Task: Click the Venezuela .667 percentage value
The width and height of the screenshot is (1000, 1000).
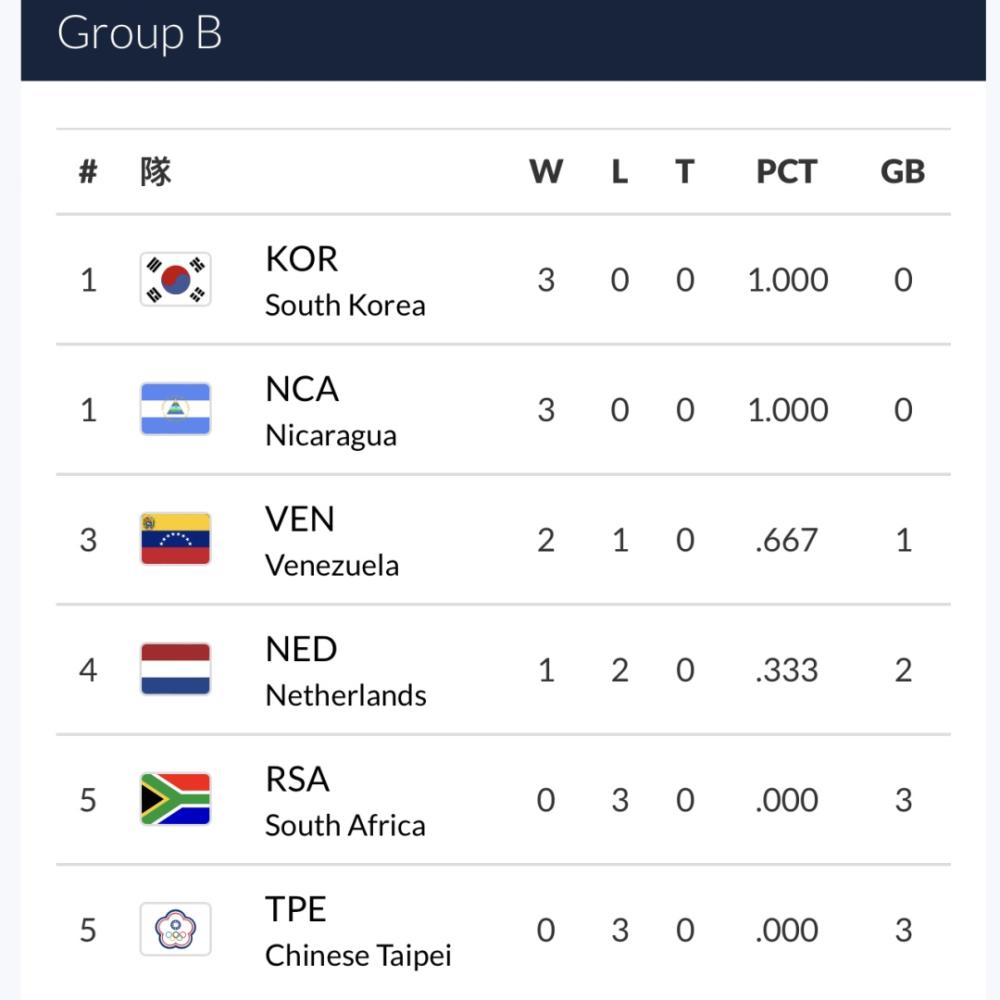Action: tap(786, 540)
